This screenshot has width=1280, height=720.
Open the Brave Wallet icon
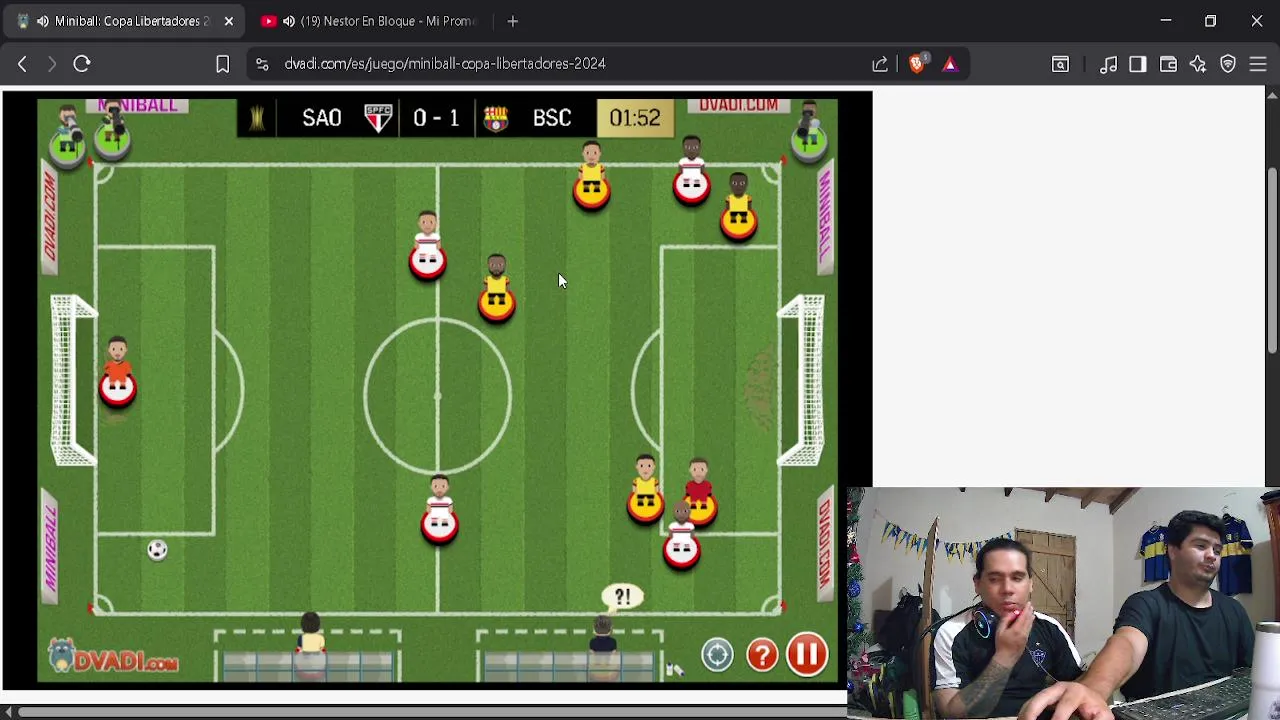tap(1168, 64)
